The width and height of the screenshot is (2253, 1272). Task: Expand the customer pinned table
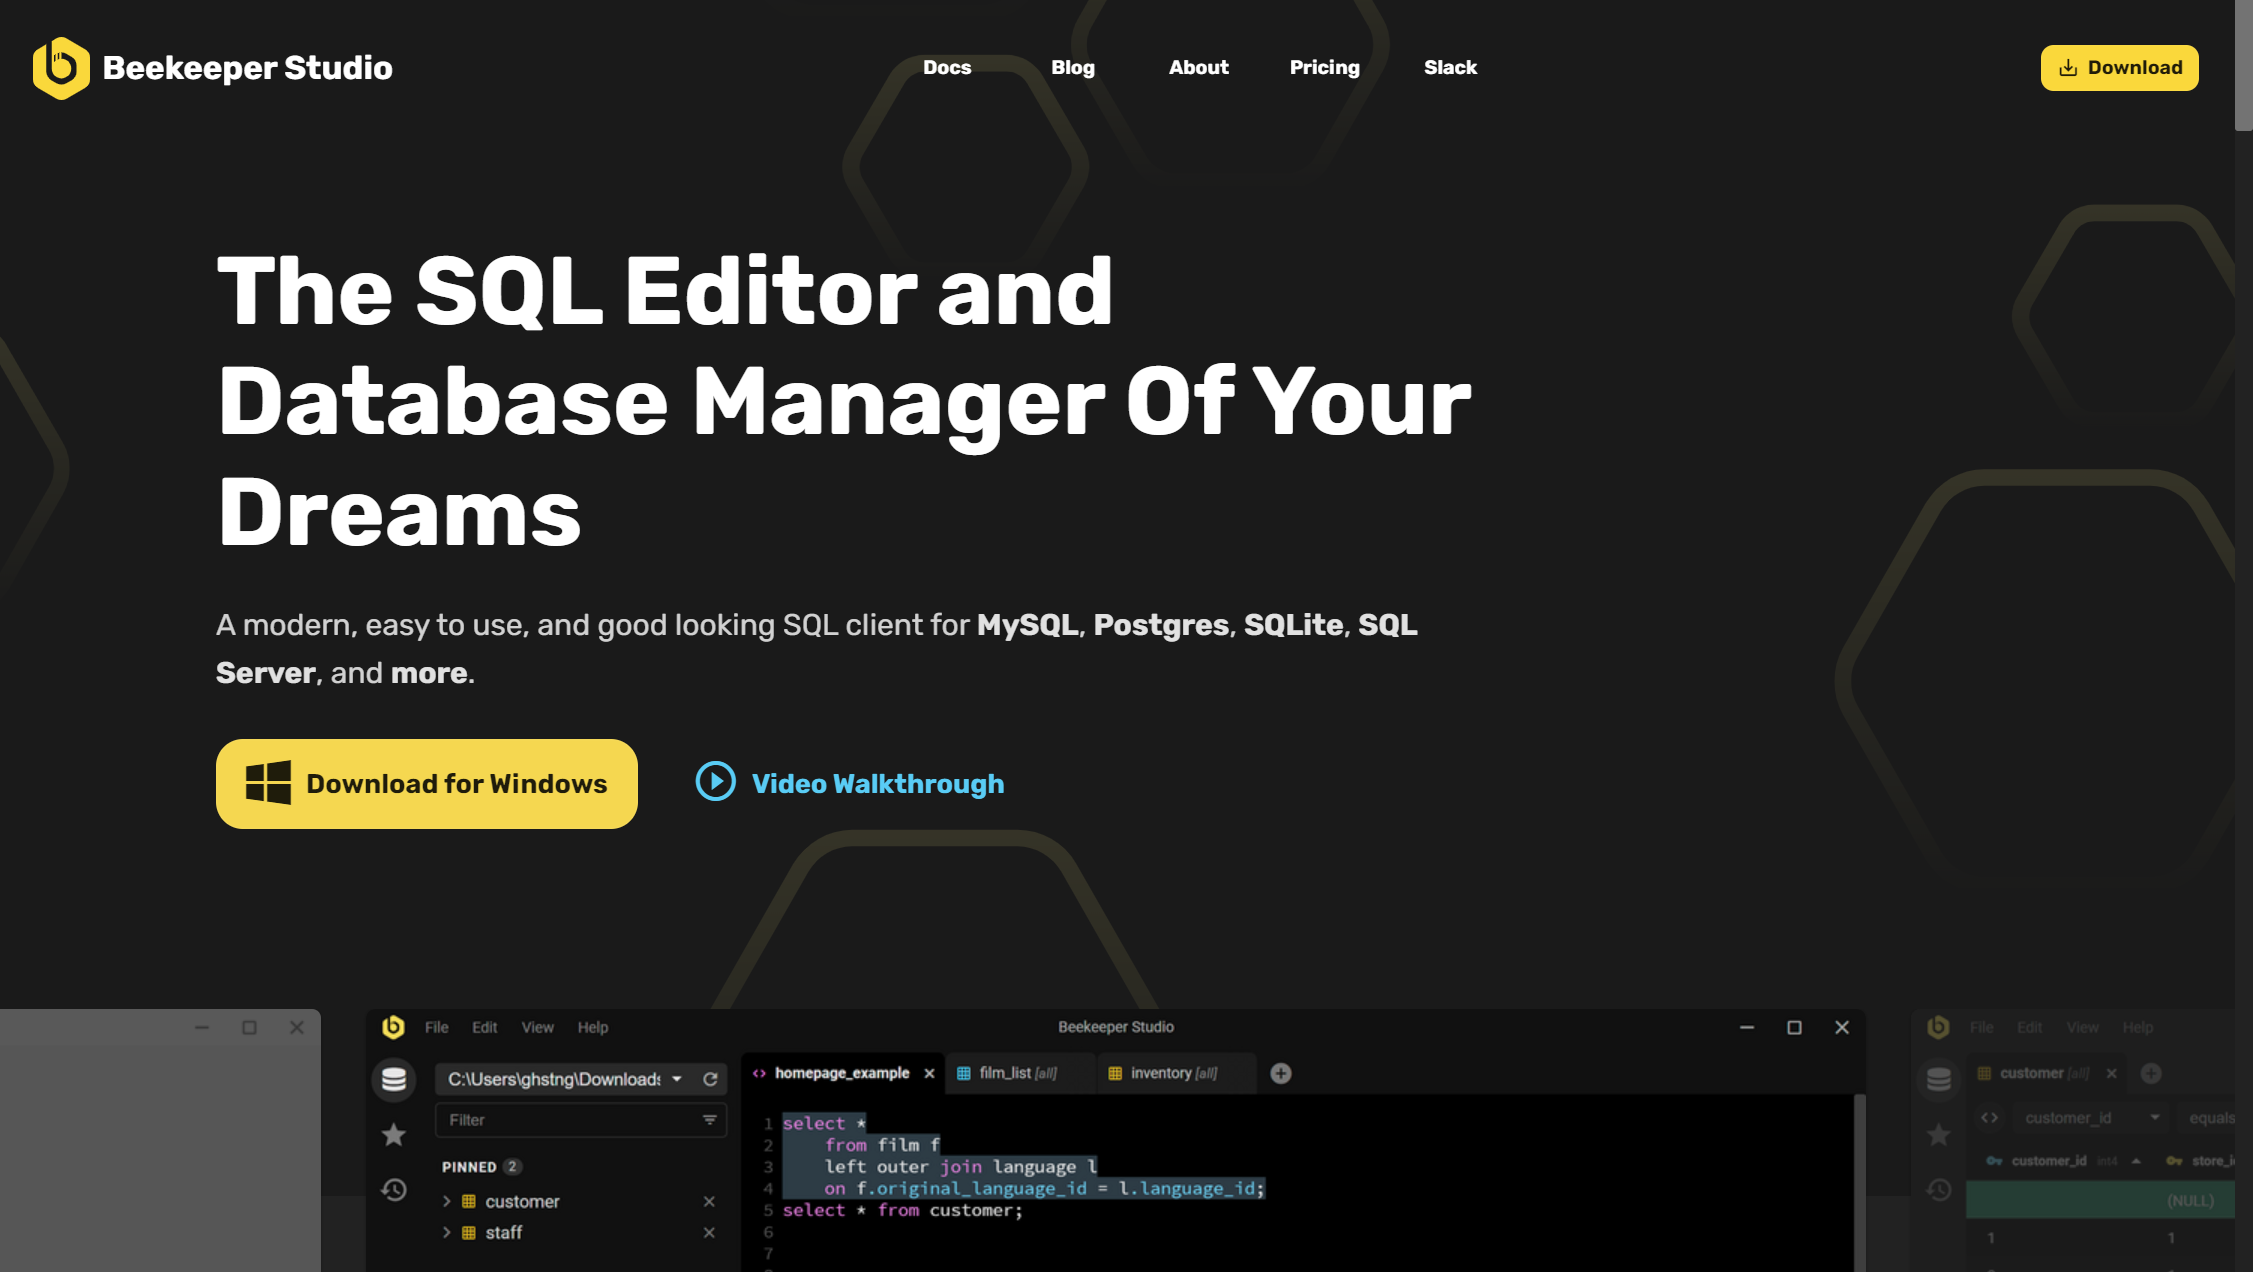447,1201
